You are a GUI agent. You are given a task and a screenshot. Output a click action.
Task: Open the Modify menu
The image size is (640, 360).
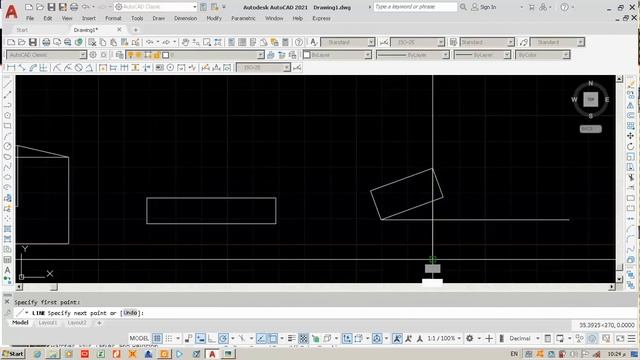(214, 18)
